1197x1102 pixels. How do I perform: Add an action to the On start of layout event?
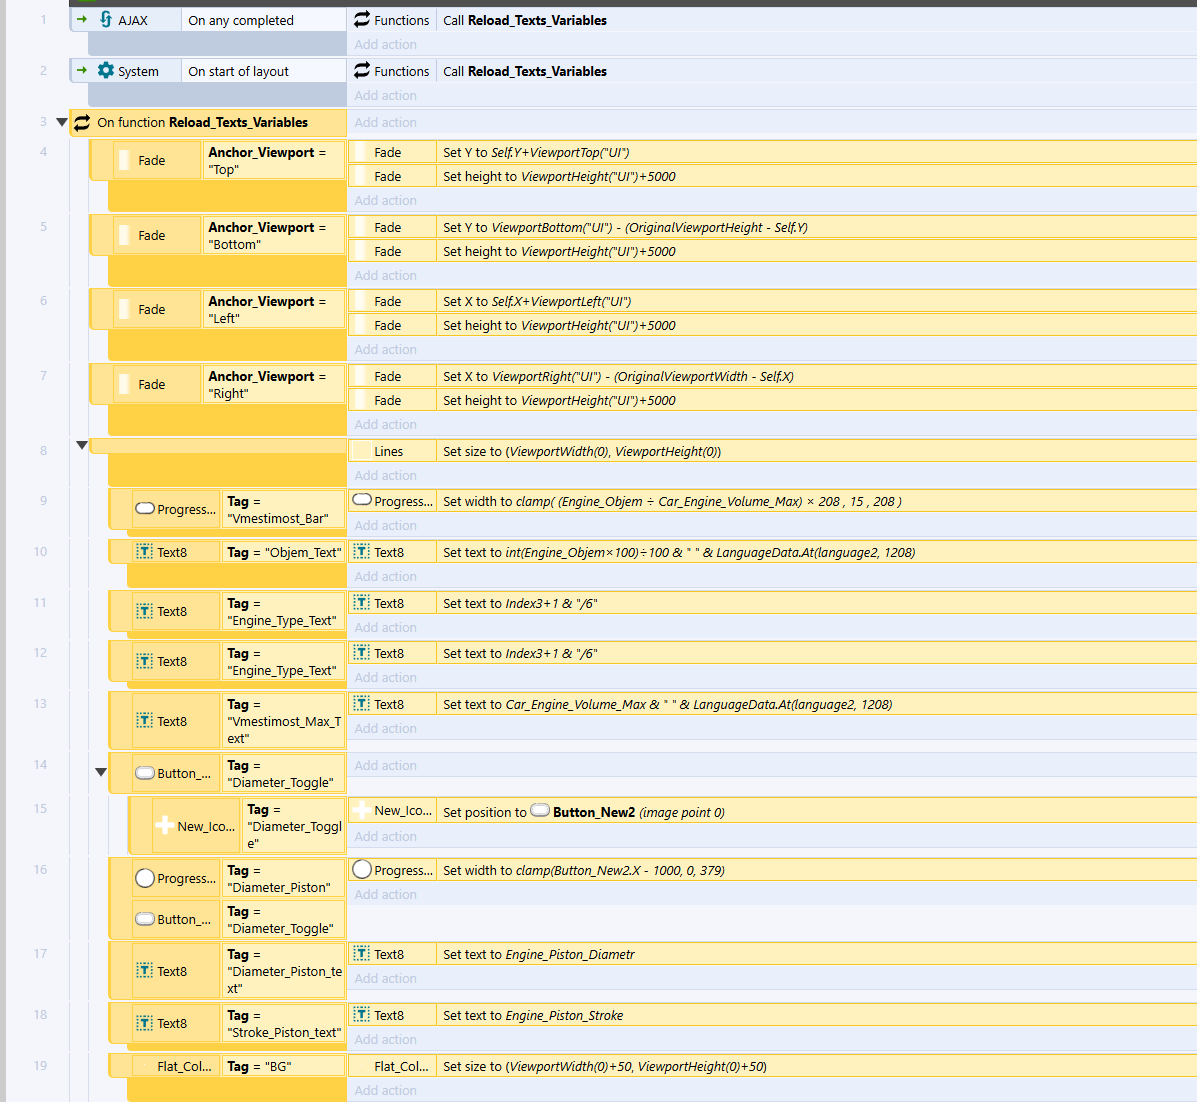click(386, 95)
